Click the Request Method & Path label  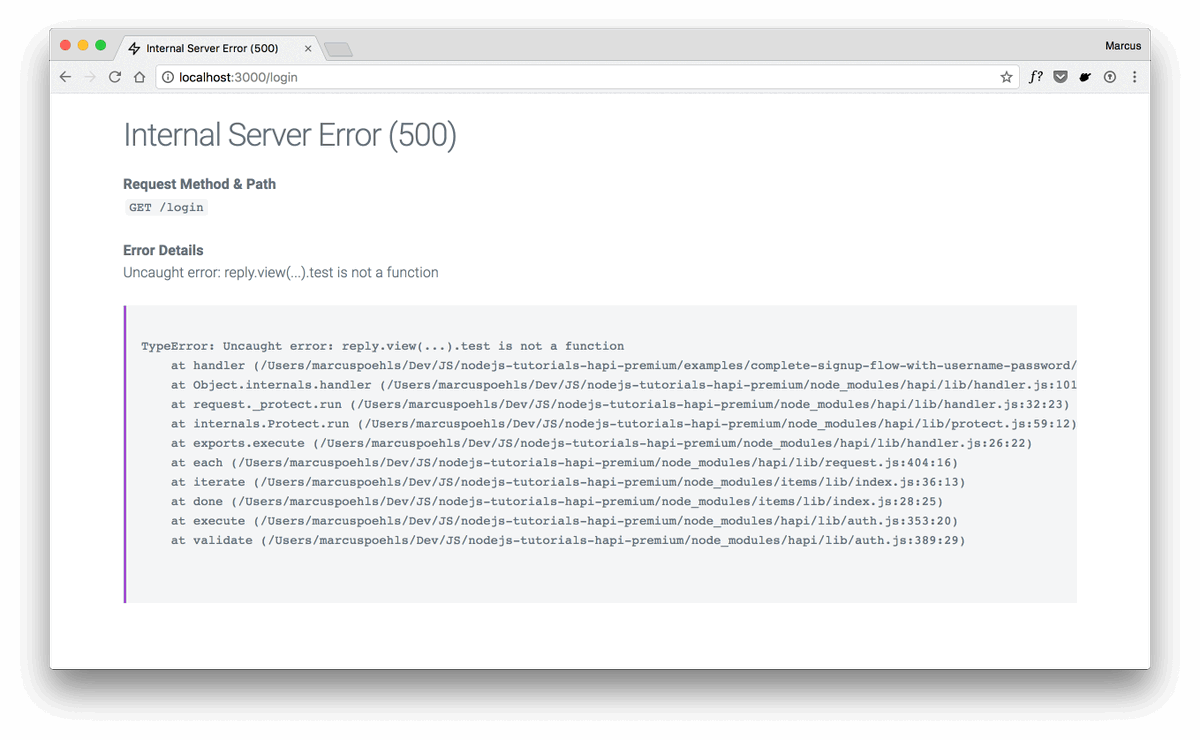point(199,184)
